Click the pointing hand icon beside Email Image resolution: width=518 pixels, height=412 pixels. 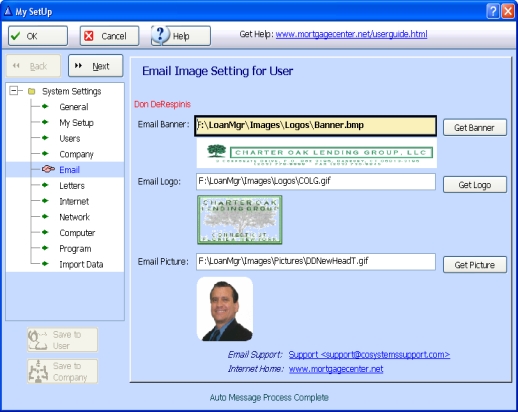click(x=48, y=169)
